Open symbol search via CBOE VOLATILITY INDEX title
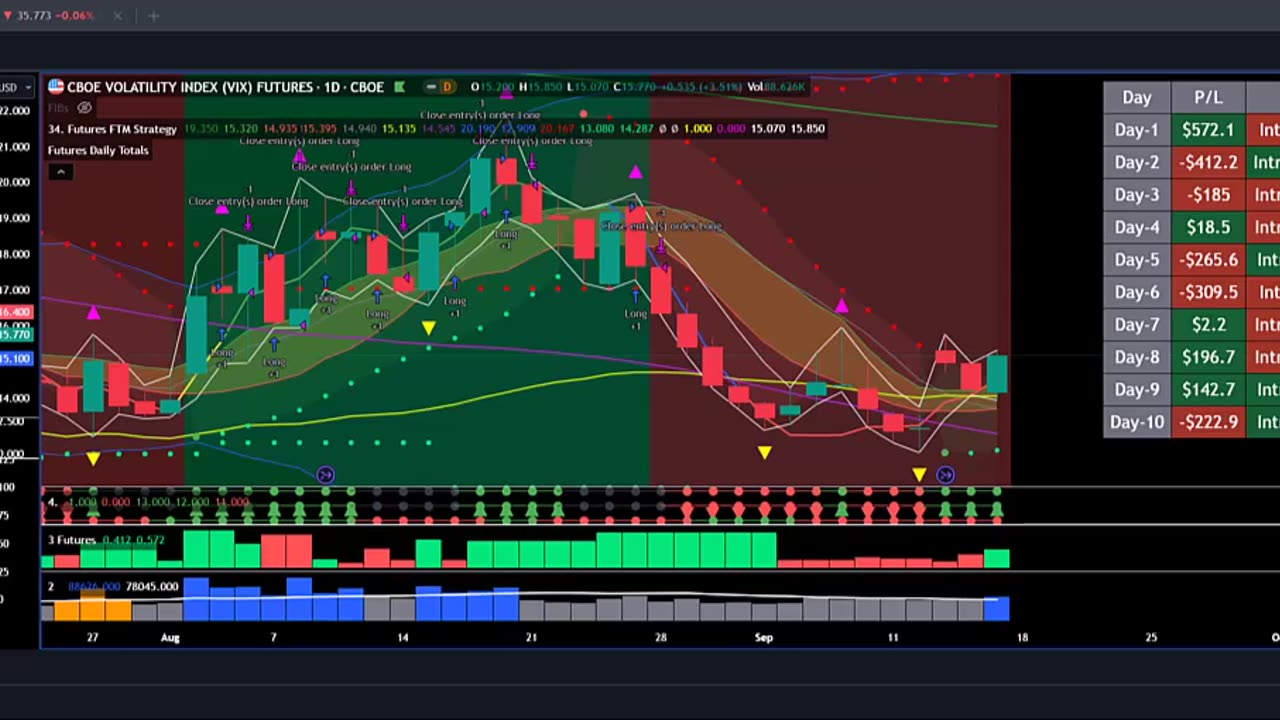Screen dimensions: 1280x720 190,87
